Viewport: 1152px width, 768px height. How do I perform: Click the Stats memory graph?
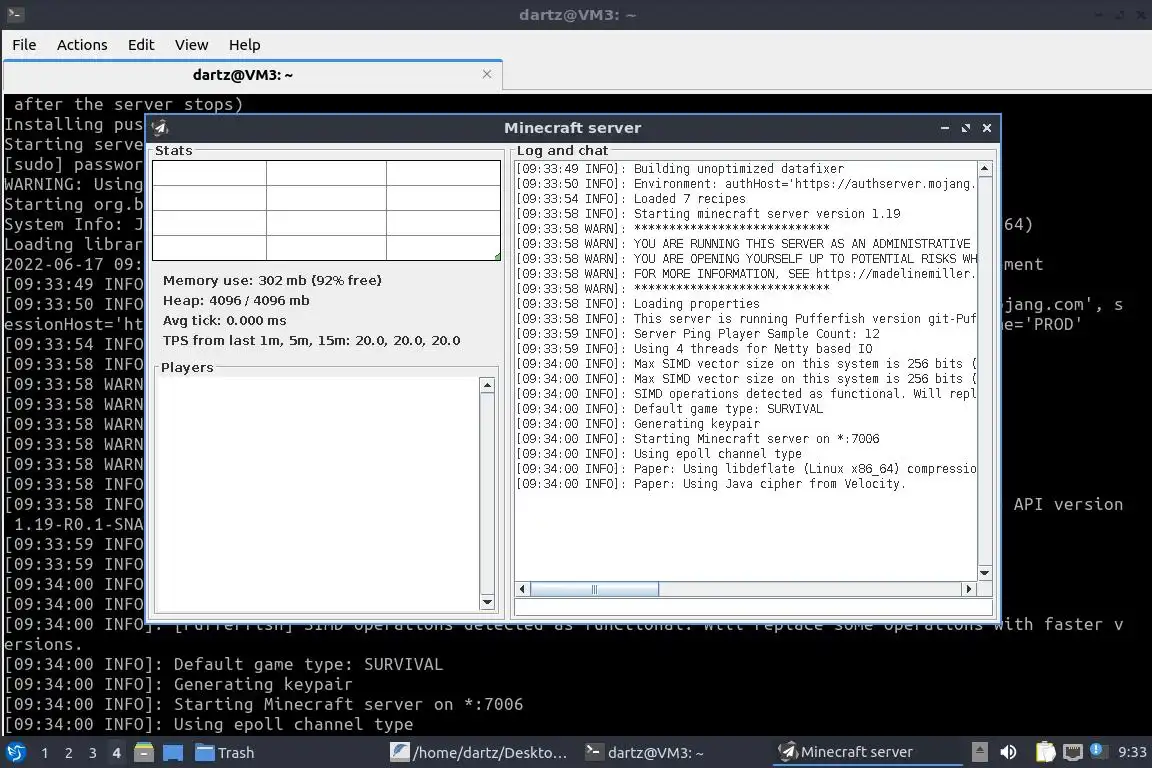click(326, 210)
